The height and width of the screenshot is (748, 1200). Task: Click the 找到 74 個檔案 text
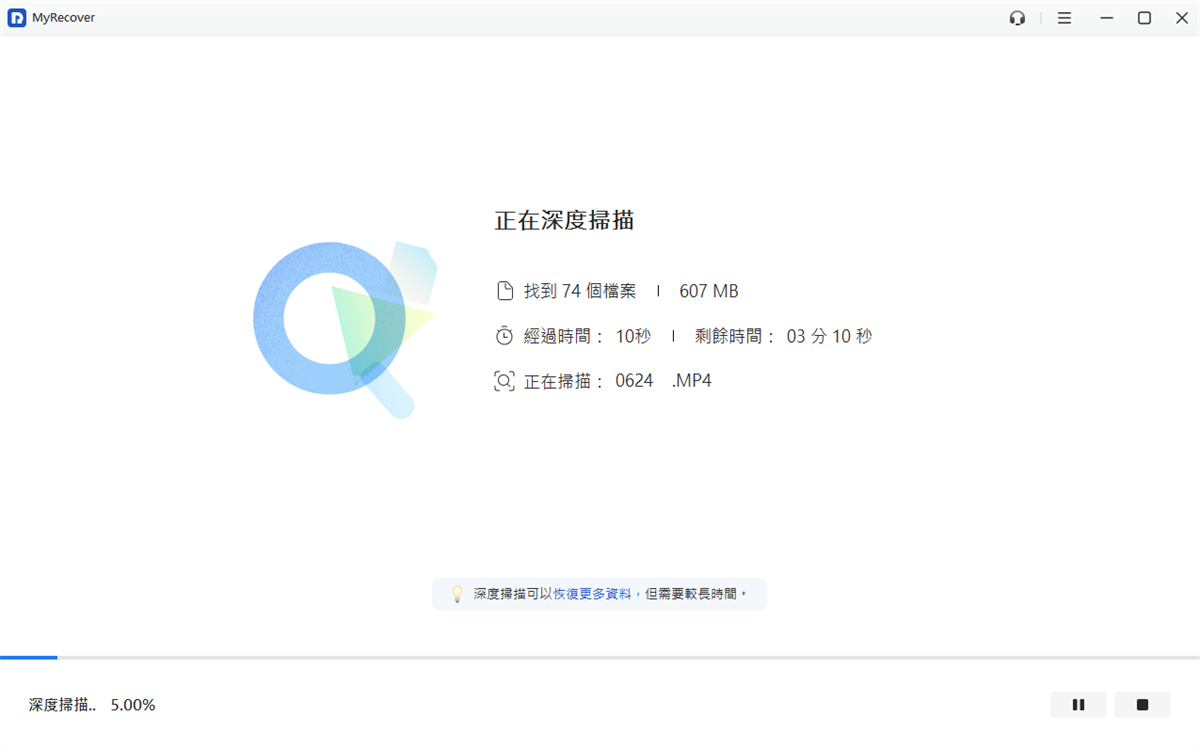click(580, 291)
